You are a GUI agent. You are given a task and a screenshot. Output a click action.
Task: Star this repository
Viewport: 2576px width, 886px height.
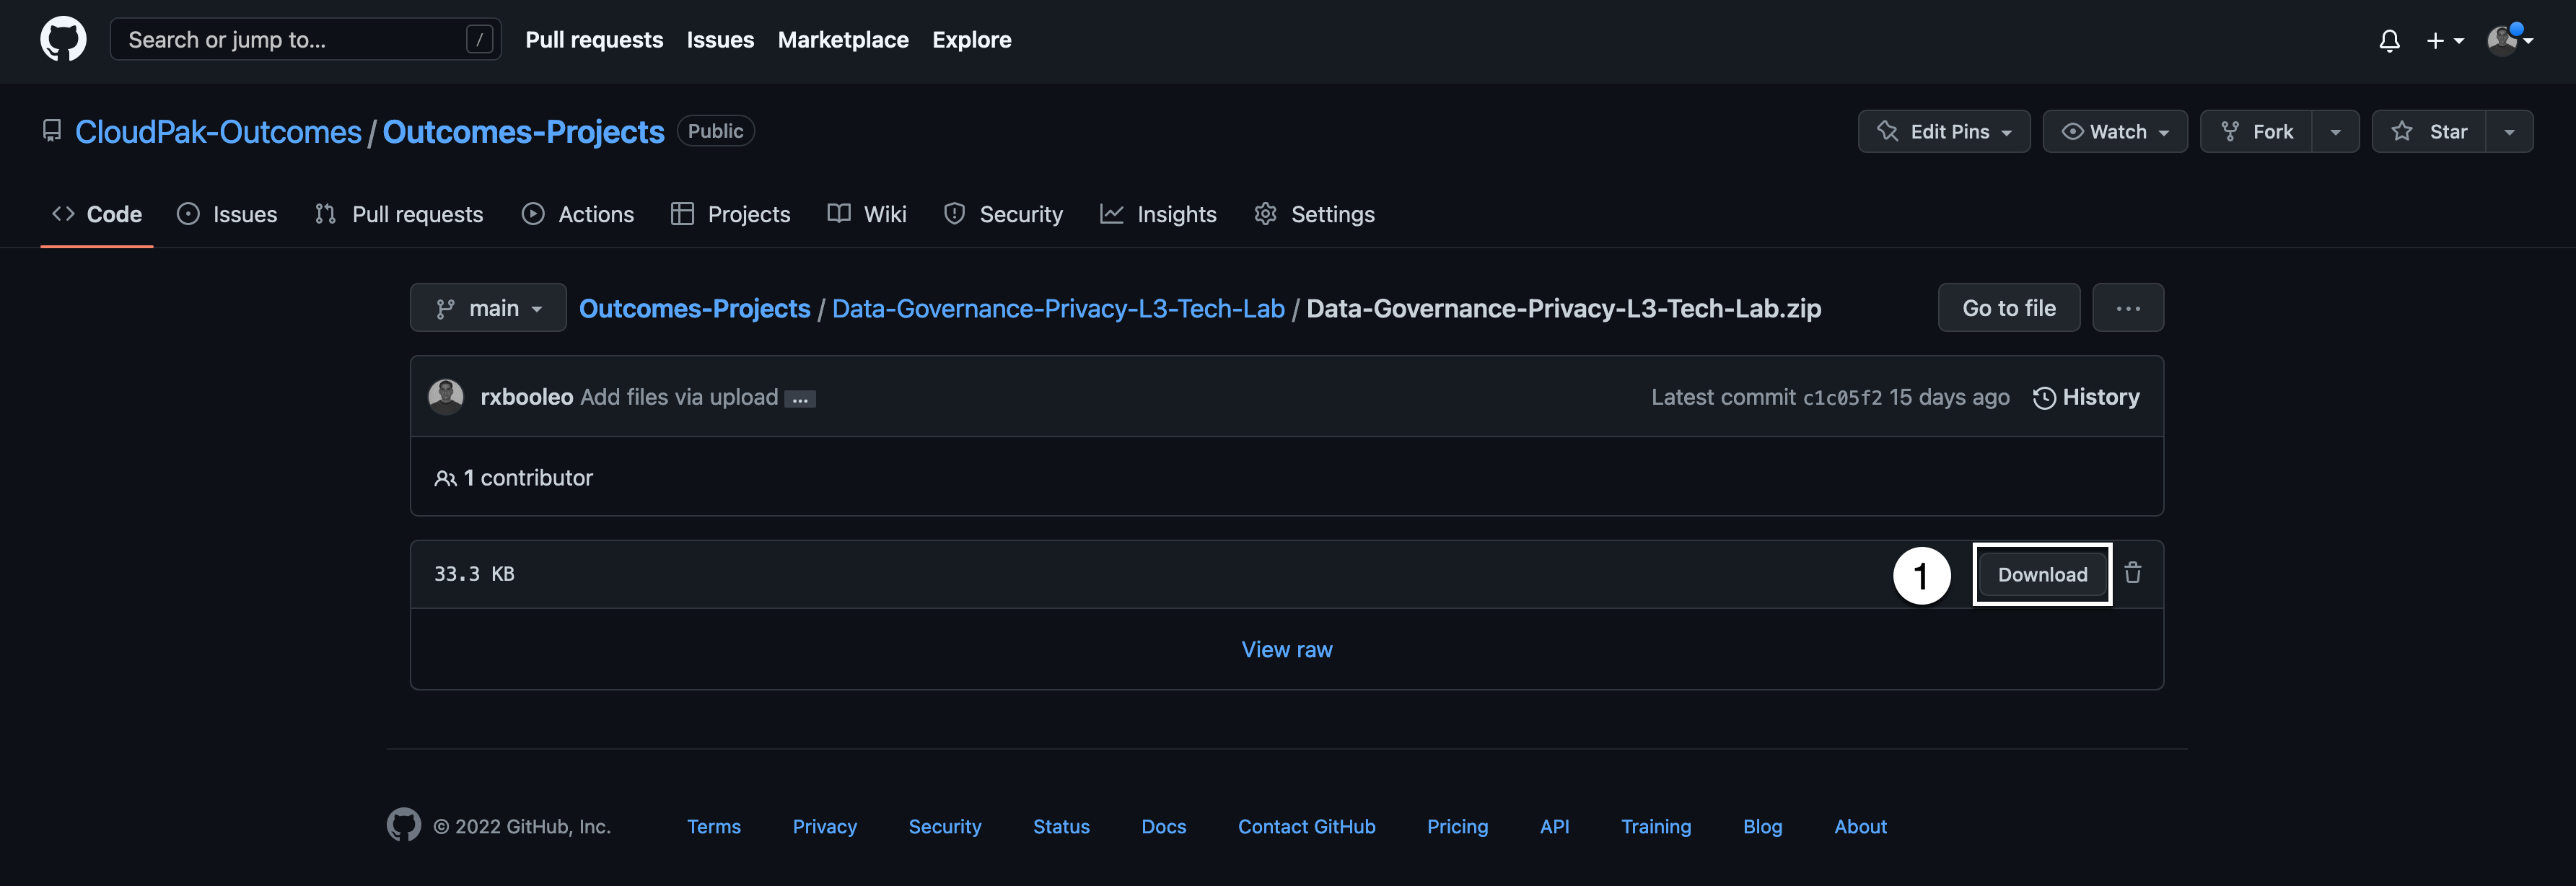click(2429, 132)
